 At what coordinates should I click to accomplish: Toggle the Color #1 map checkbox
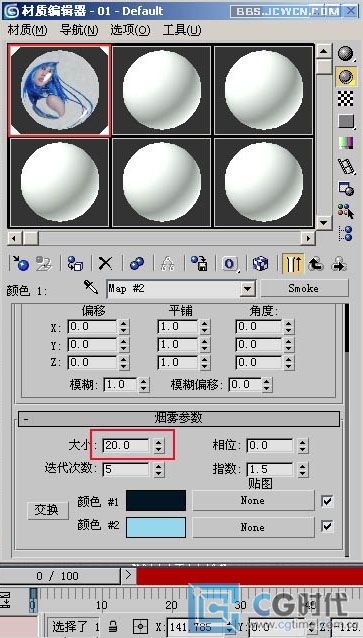[327, 501]
